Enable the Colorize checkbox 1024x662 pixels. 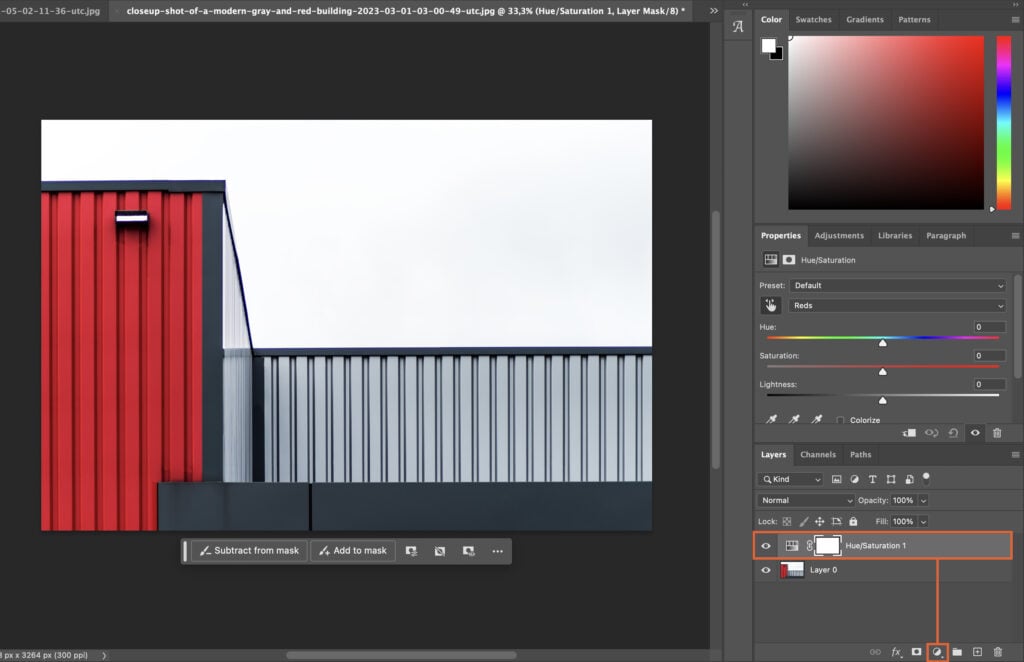click(840, 419)
